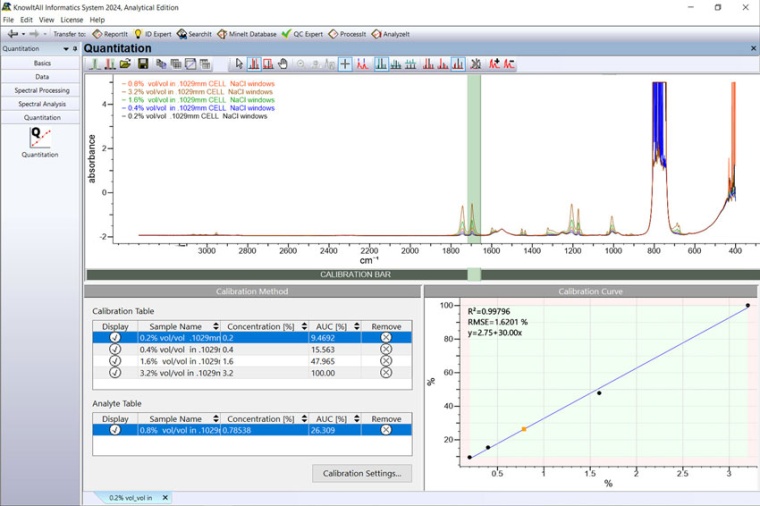Toggle display of 1.6% vol/vol calibration row
Image resolution: width=760 pixels, height=506 pixels.
(115, 361)
